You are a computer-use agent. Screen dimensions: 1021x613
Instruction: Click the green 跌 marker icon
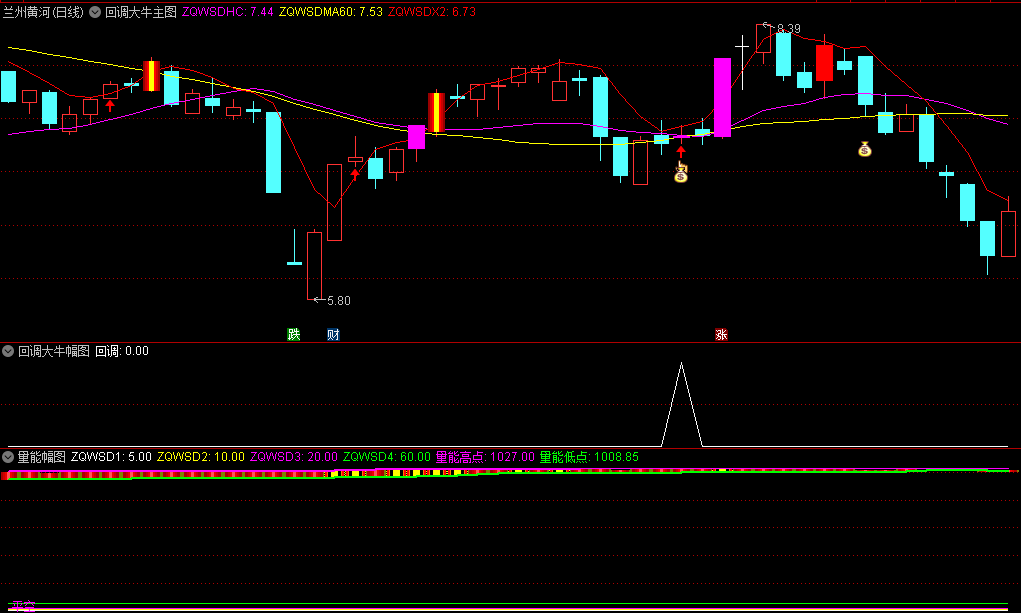click(293, 334)
